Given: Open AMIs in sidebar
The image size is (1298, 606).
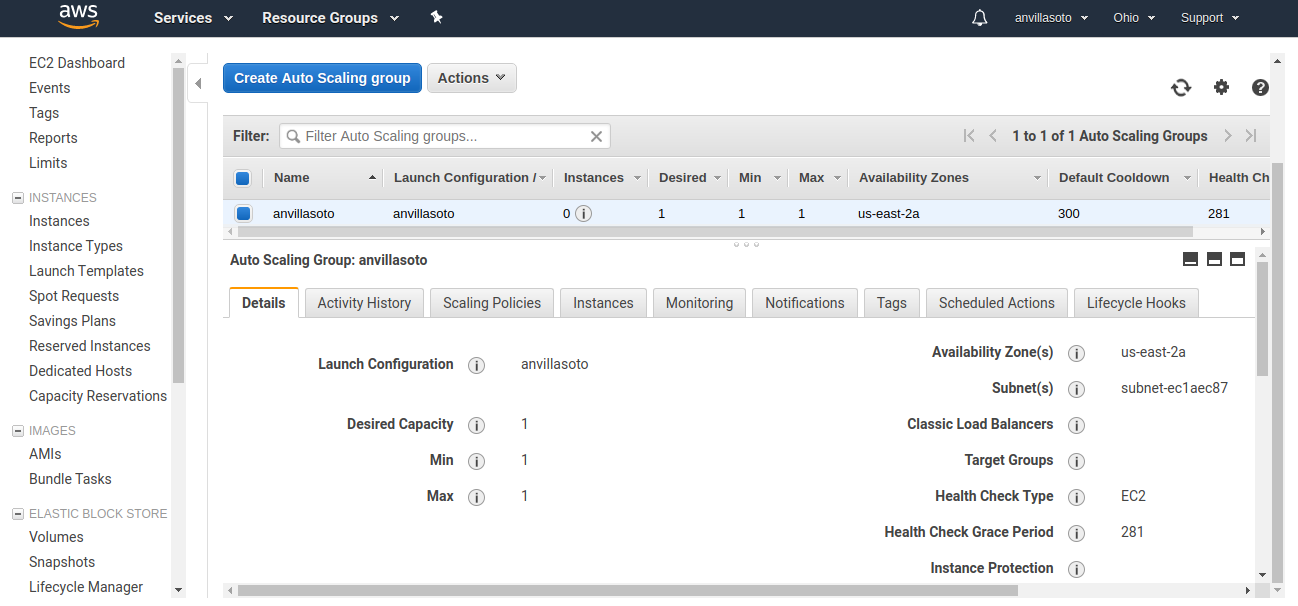Looking at the screenshot, I should coord(45,454).
